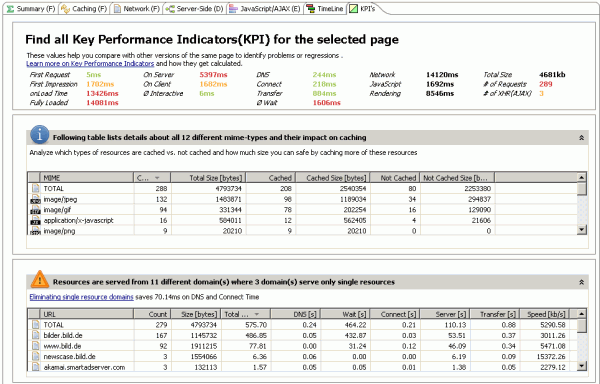Open Eliminating single resource domains link
Viewport: 600px width, 384px height.
pos(82,297)
